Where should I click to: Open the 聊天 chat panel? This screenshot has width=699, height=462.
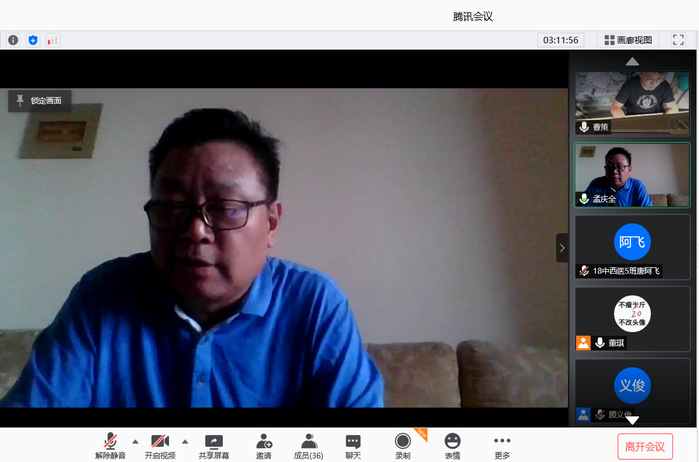click(353, 444)
